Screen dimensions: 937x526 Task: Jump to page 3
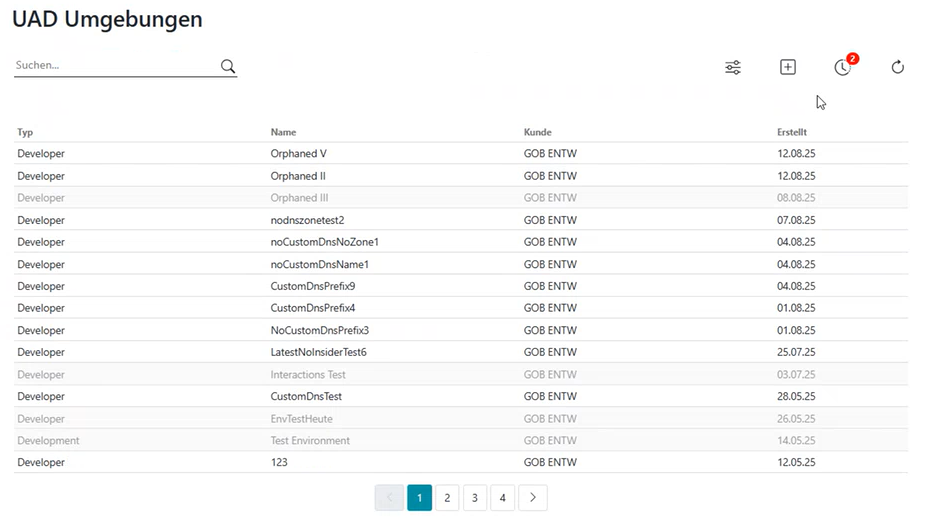[x=475, y=498]
